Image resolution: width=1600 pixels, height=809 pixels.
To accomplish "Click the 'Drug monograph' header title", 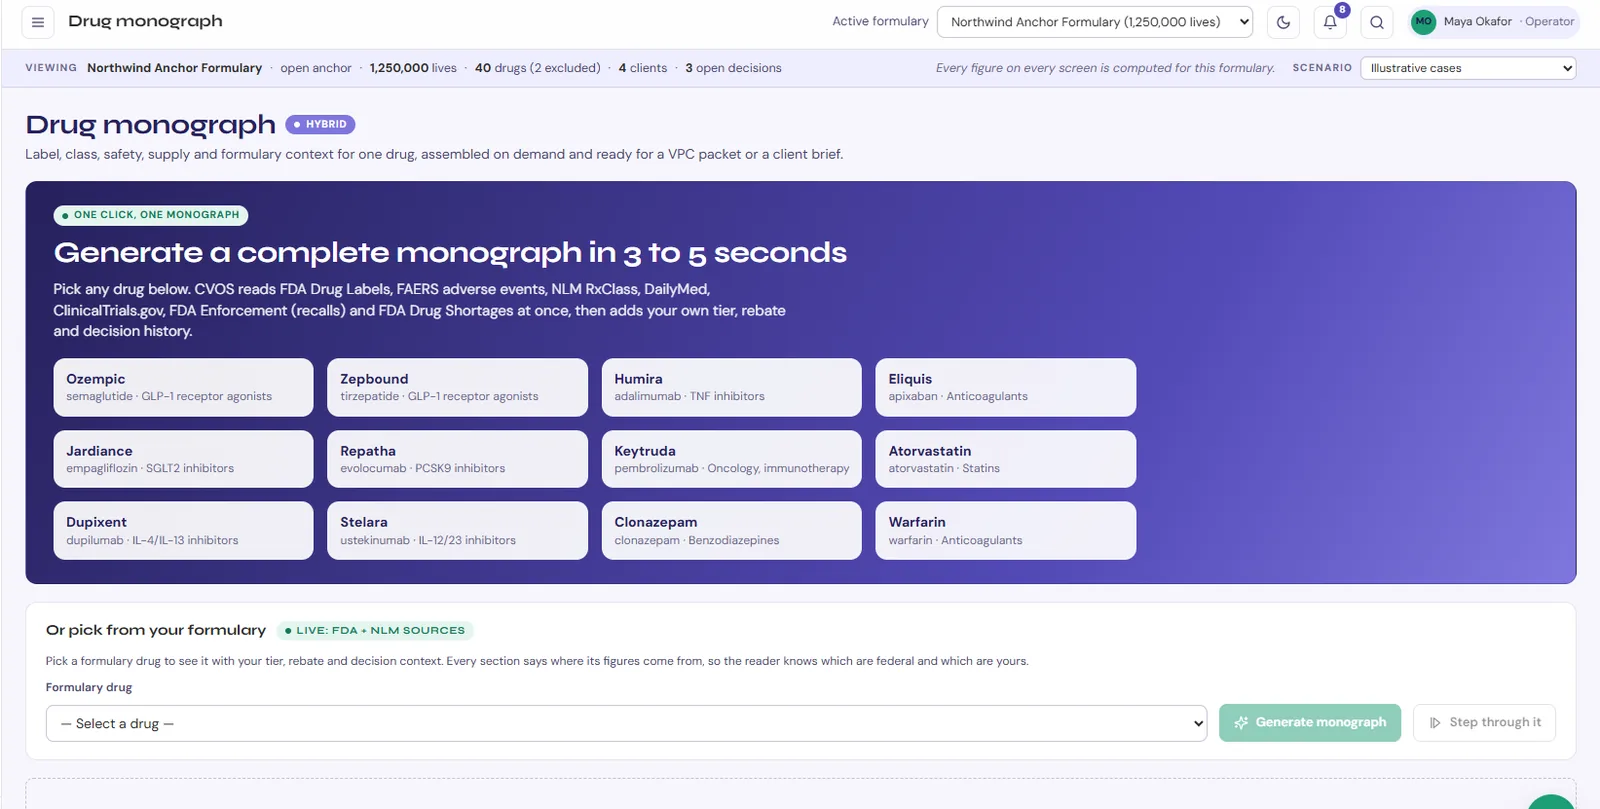I will click(x=145, y=21).
